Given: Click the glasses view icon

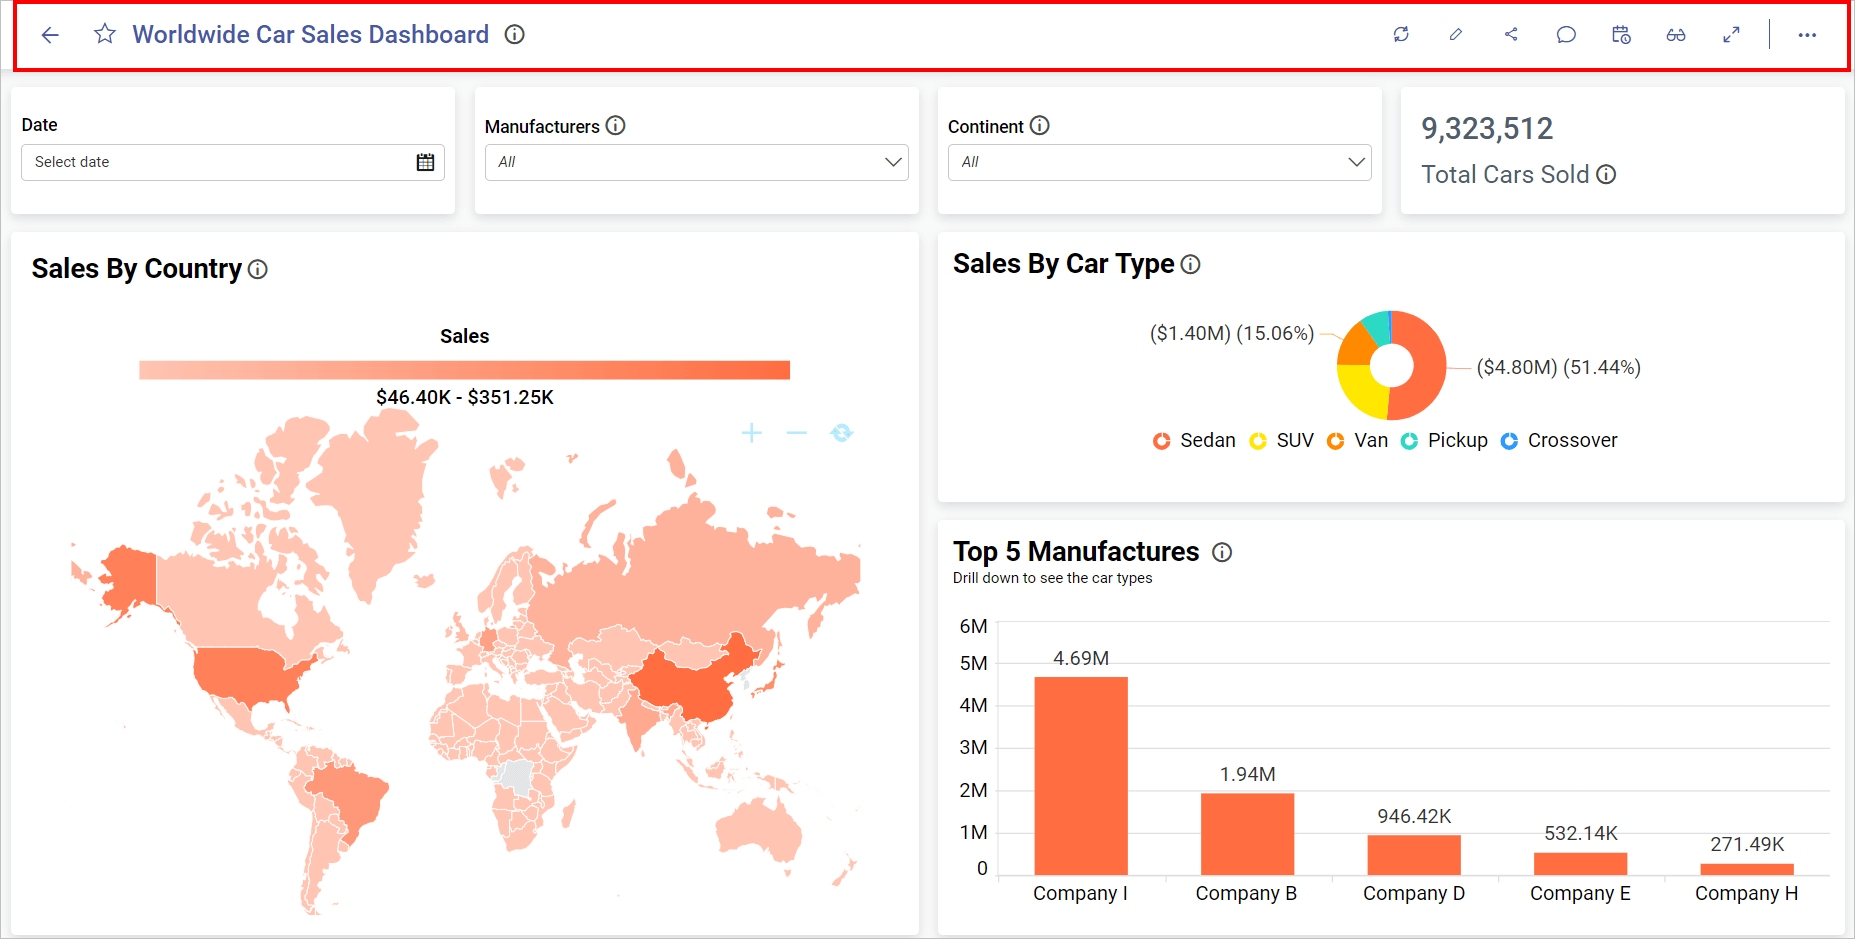Looking at the screenshot, I should (x=1676, y=35).
